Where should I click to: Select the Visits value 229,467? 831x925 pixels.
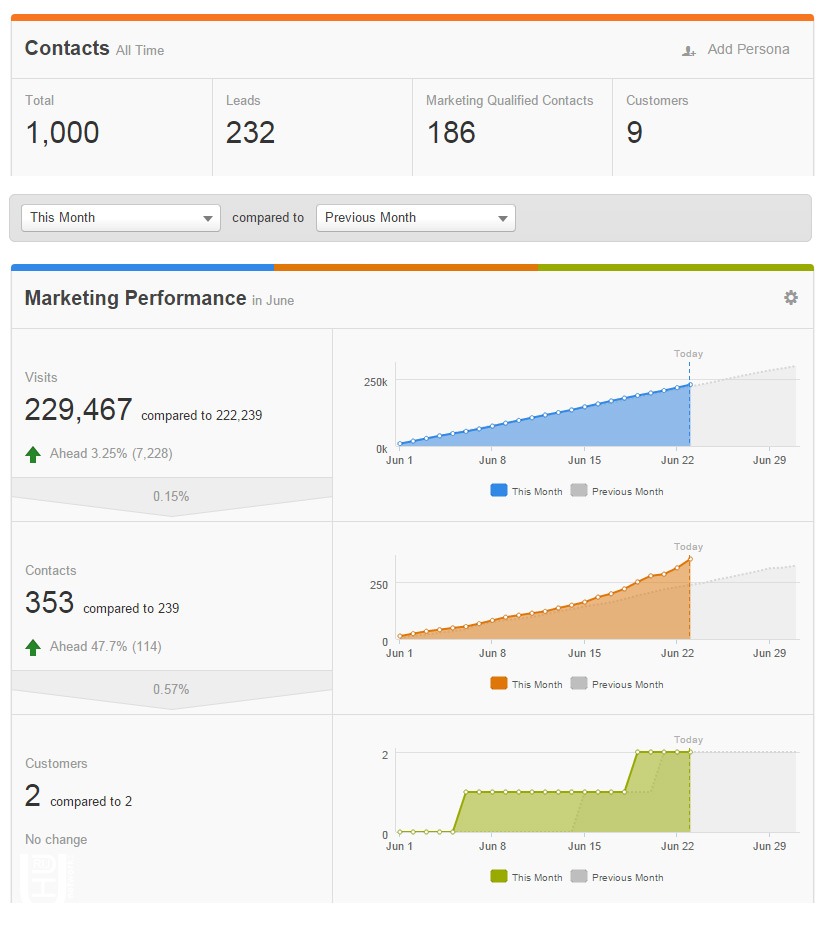(78, 409)
